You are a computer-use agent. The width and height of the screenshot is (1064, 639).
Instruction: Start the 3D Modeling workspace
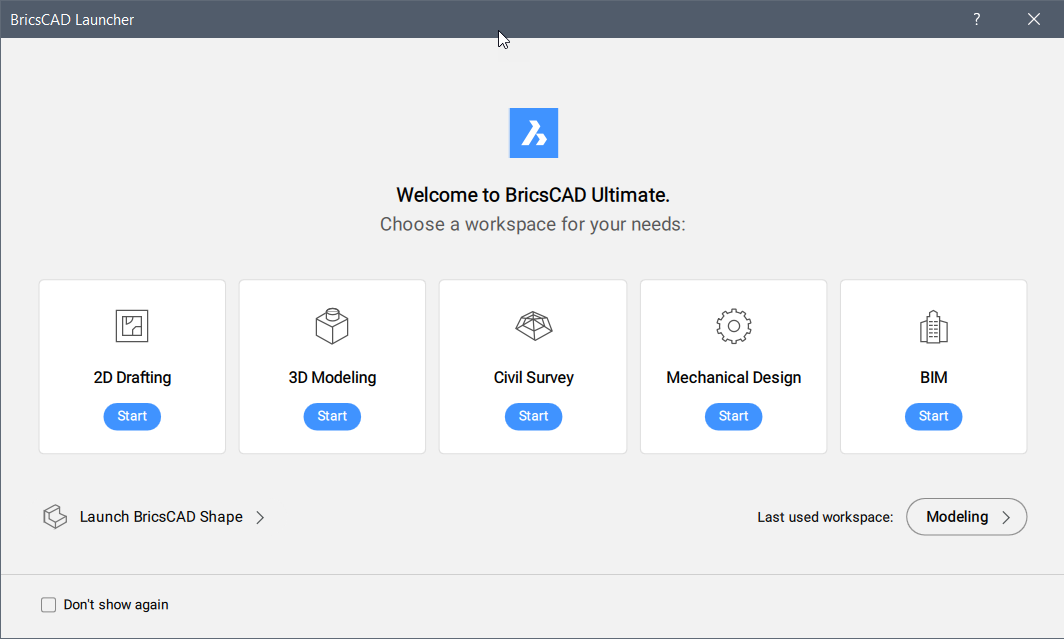(x=332, y=416)
